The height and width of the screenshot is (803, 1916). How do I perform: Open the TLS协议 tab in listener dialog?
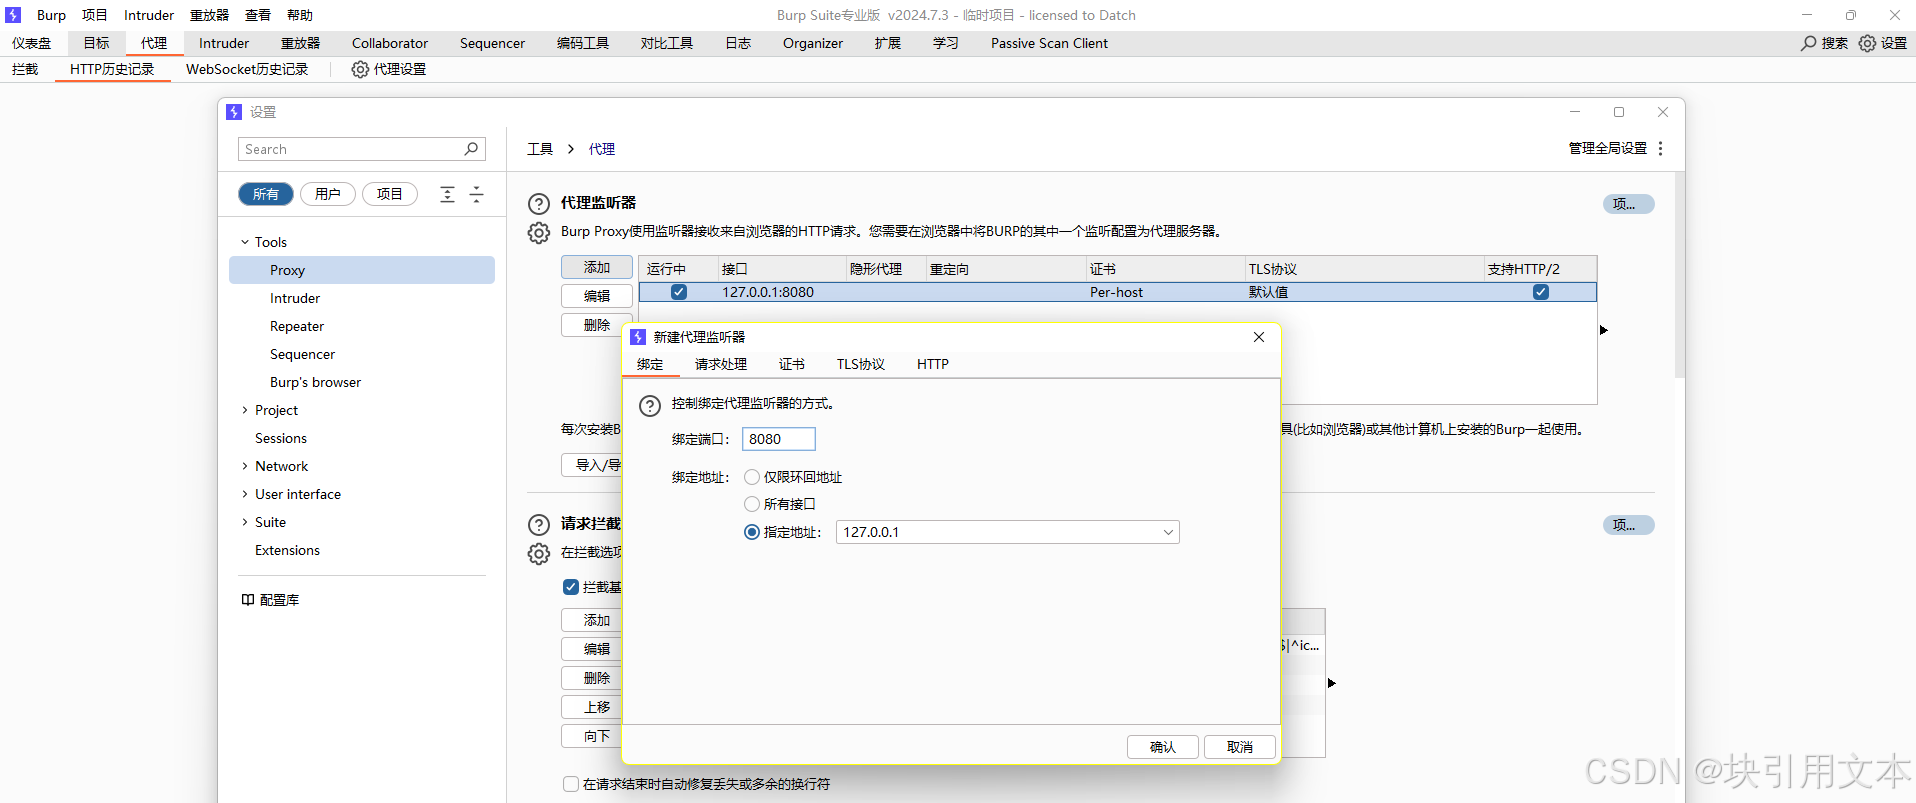pyautogui.click(x=861, y=364)
